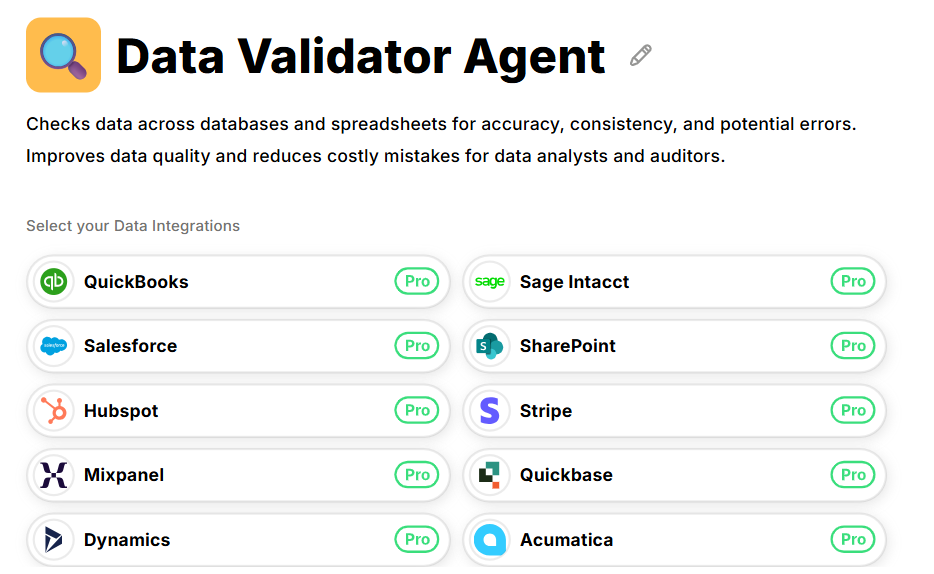934x574 pixels.
Task: Choose the Acumatica integration label
Action: pyautogui.click(x=566, y=540)
